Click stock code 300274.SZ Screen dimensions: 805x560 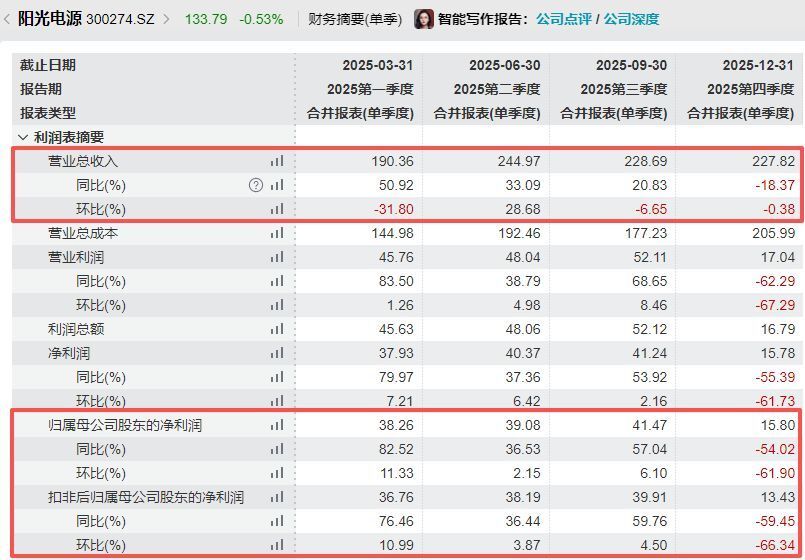click(120, 20)
